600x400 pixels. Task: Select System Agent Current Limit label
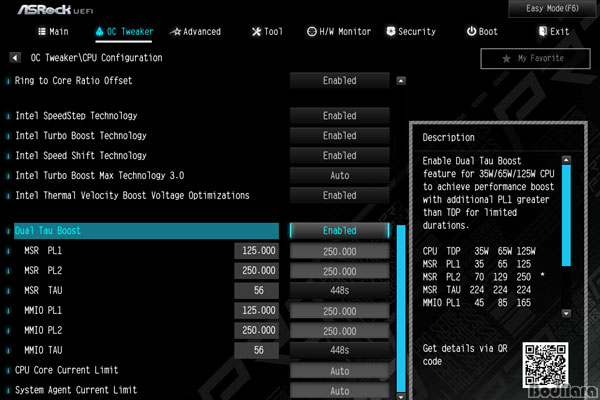[x=76, y=390]
